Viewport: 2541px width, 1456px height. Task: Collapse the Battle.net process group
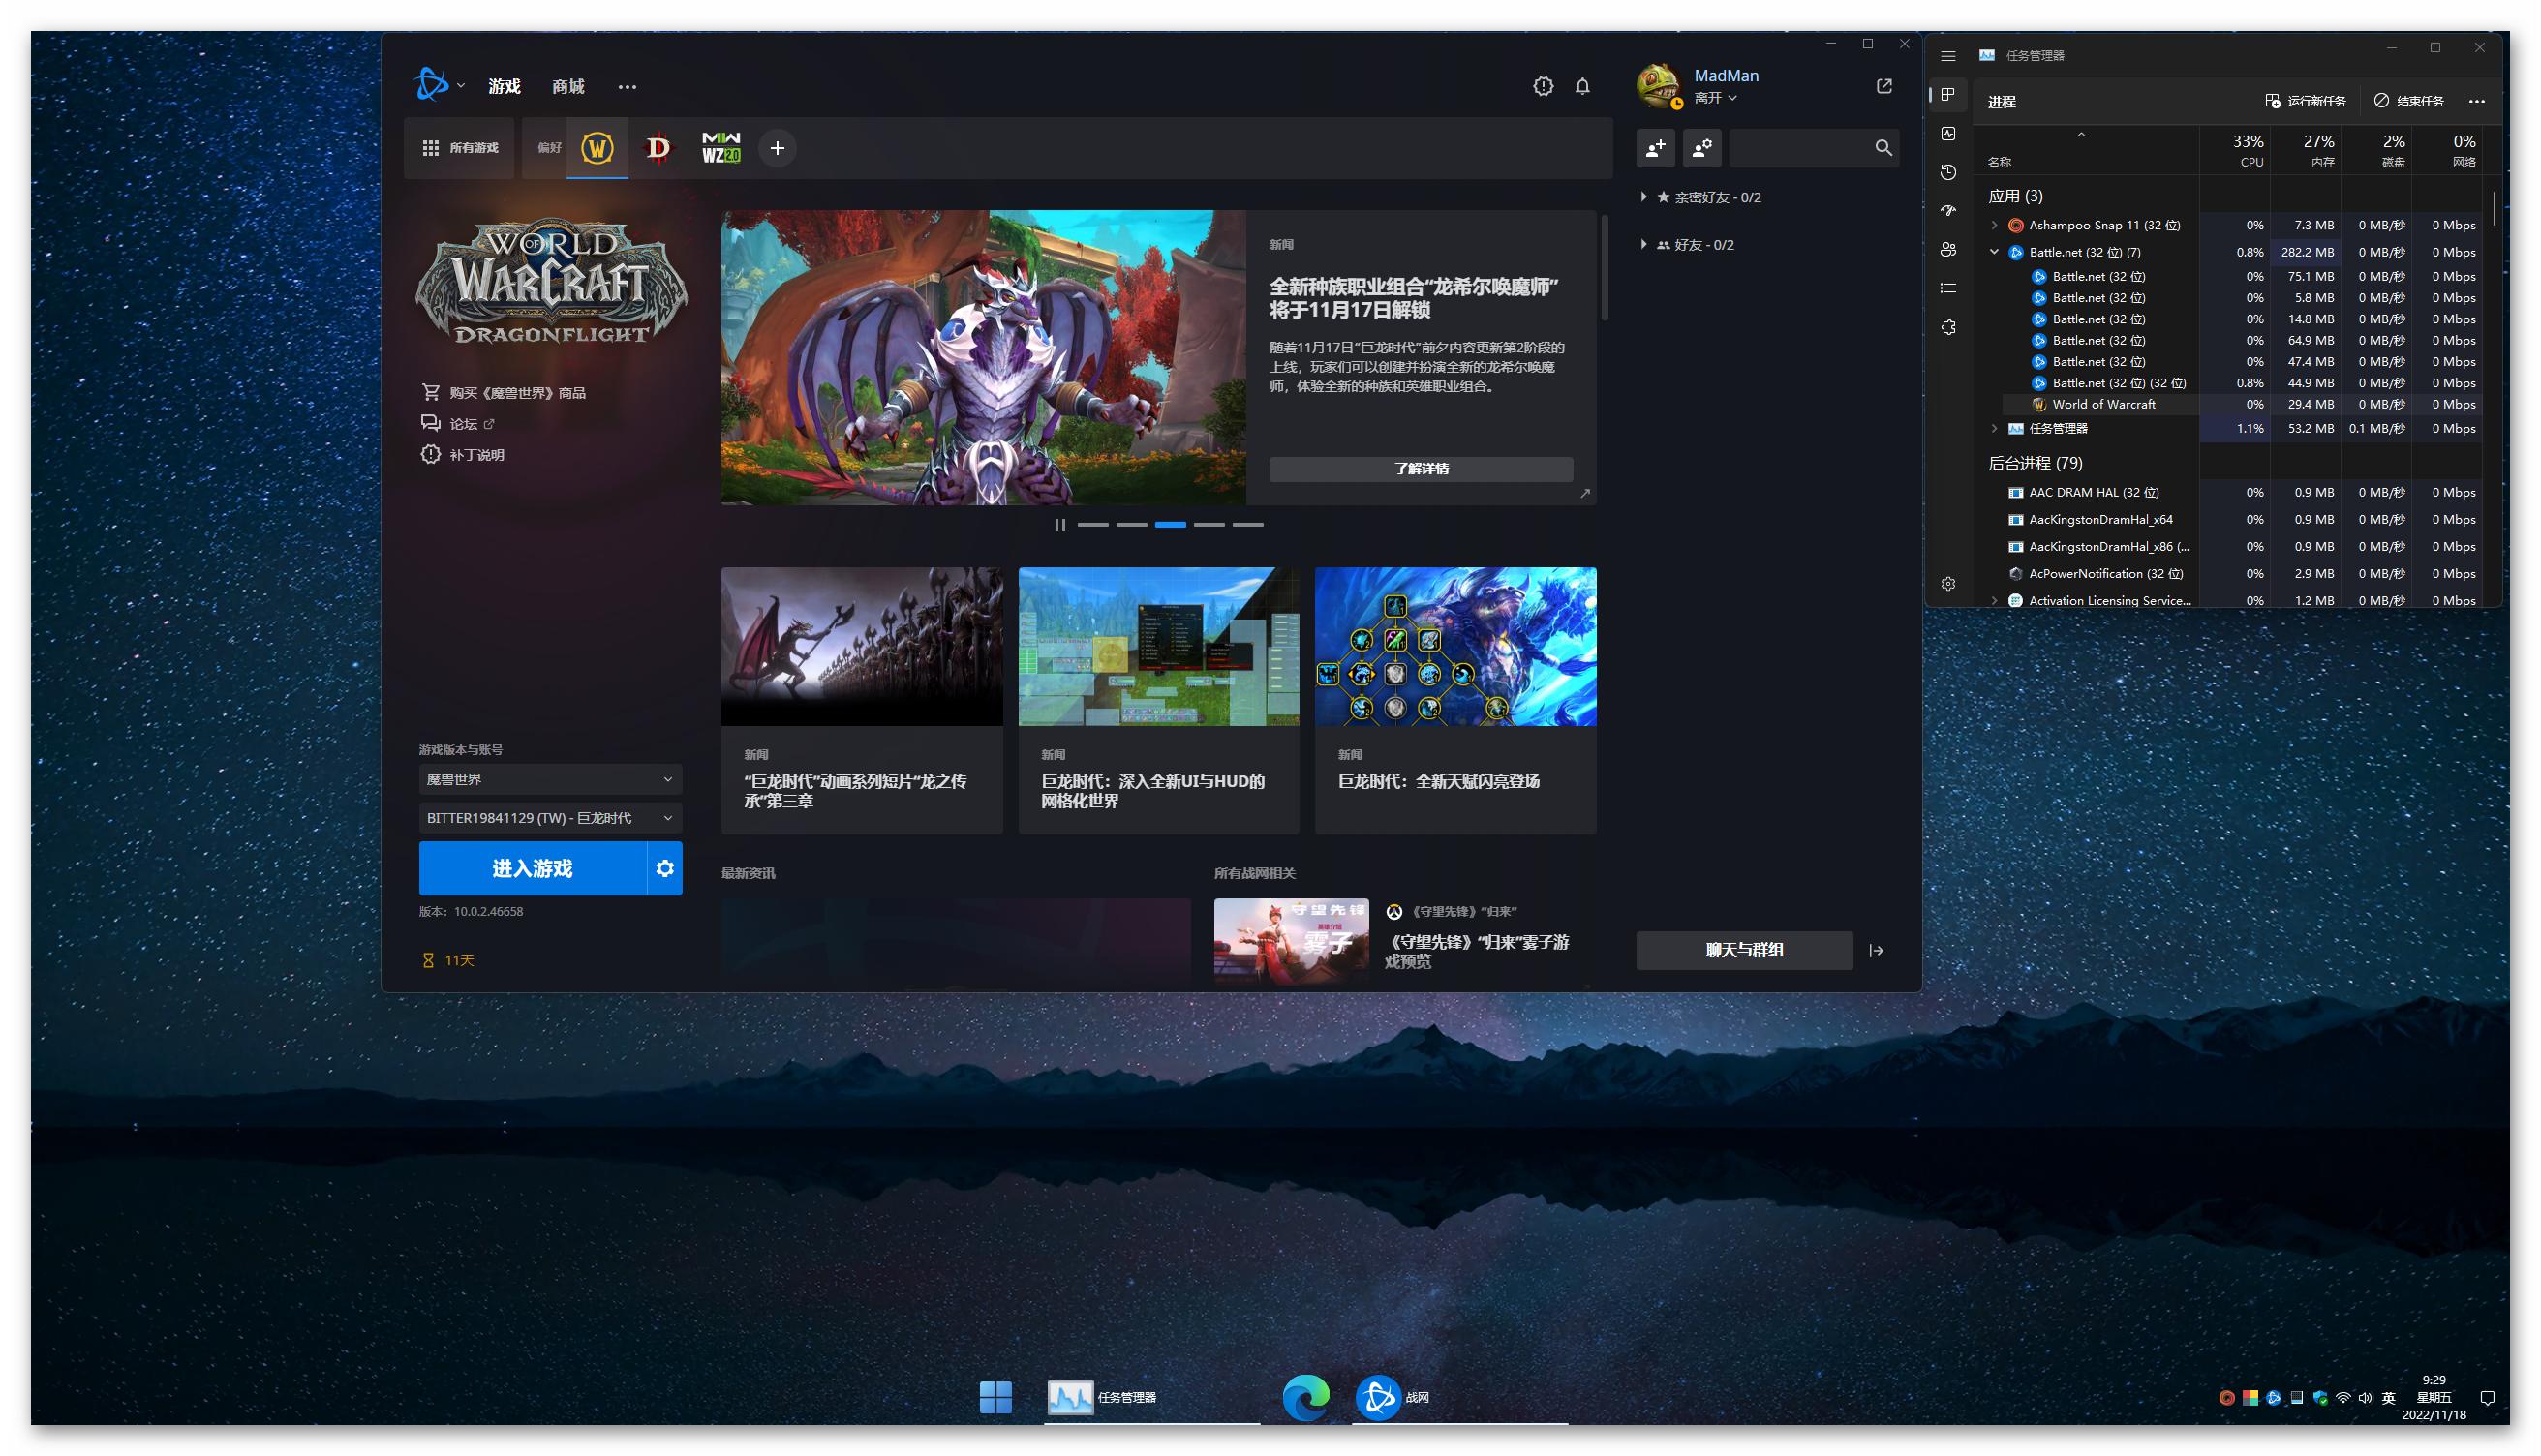tap(1994, 252)
